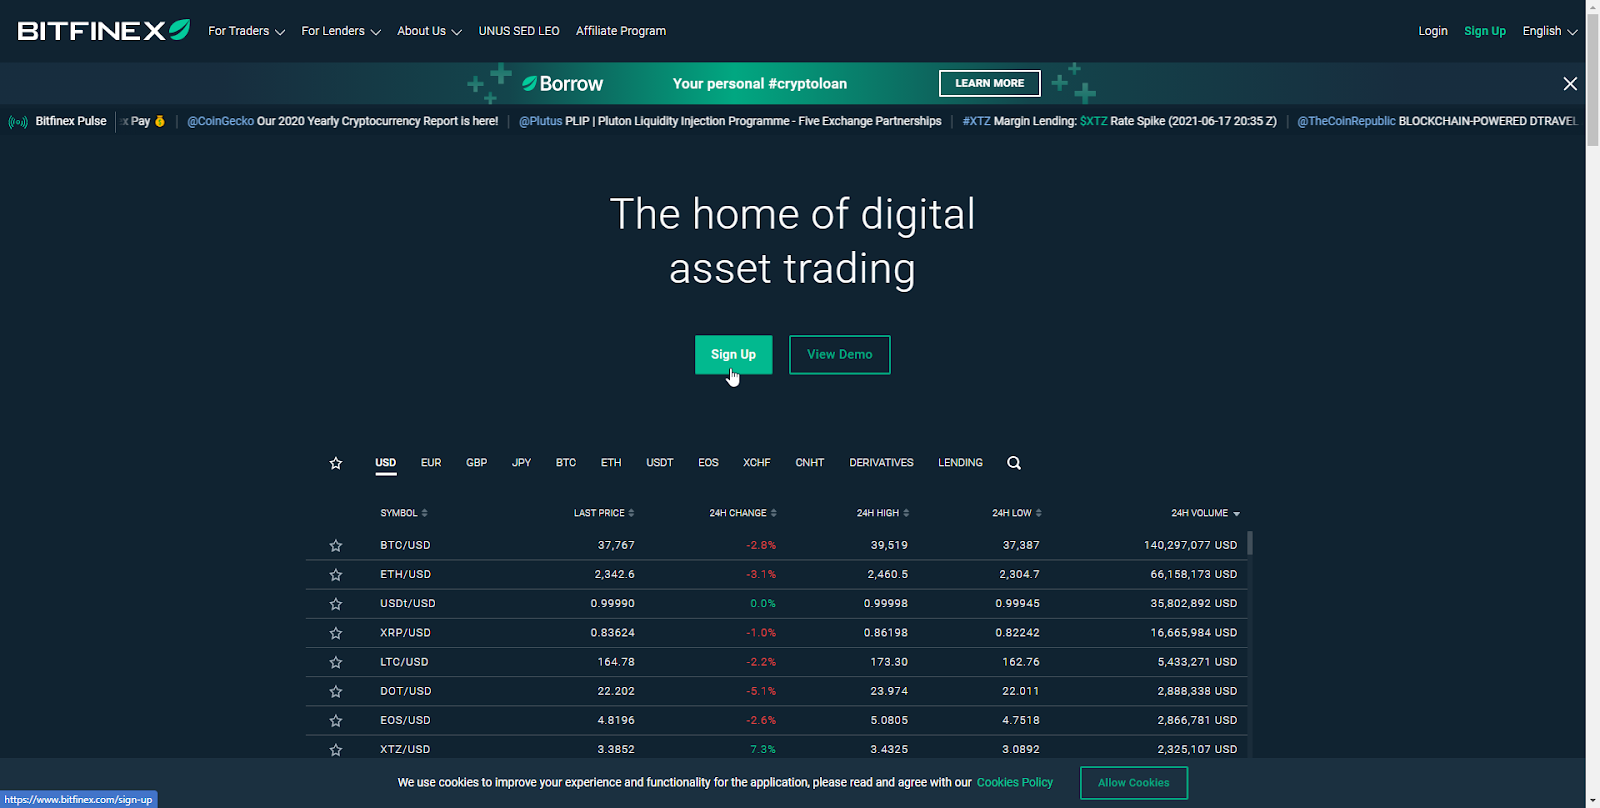Expand the For Traders menu
Screen dimensions: 1600x808
tap(246, 31)
